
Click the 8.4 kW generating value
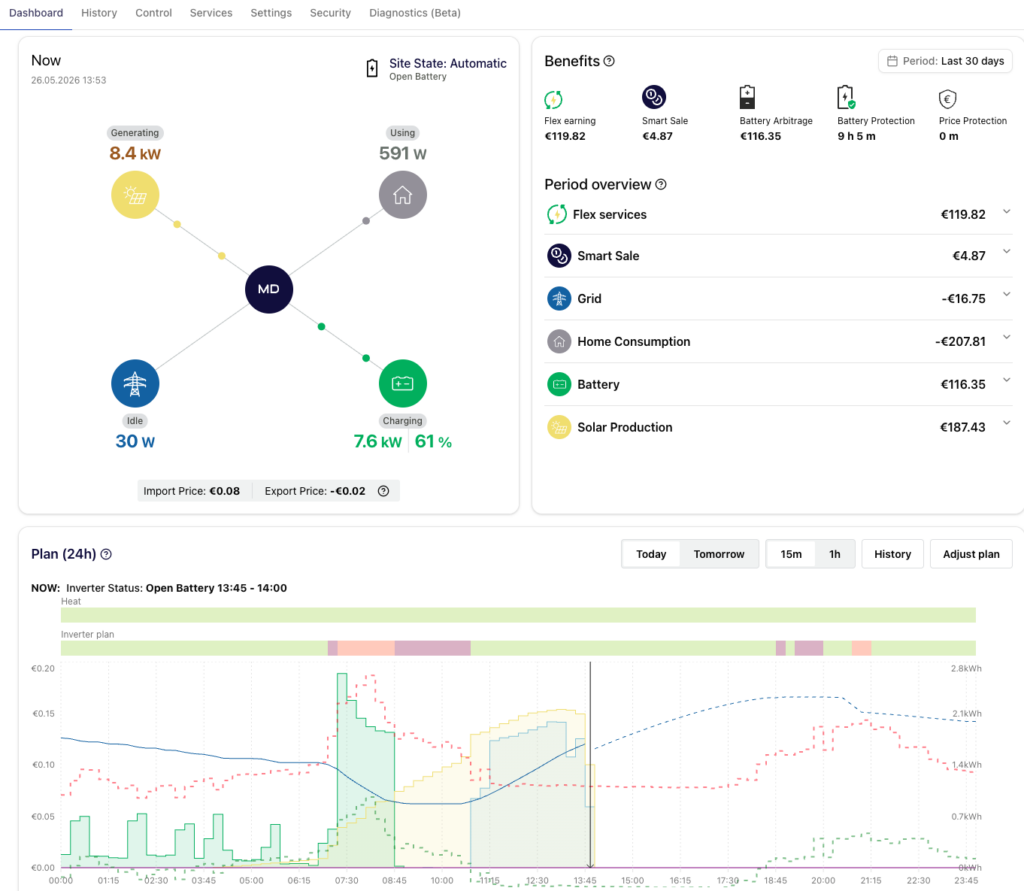click(x=135, y=154)
